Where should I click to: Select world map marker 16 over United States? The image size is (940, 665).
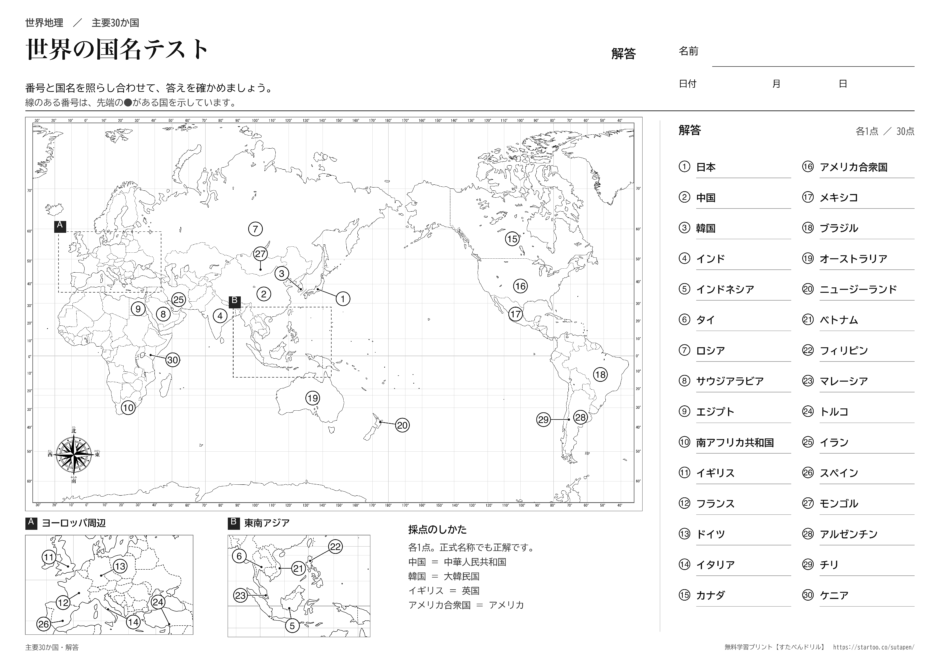(520, 286)
